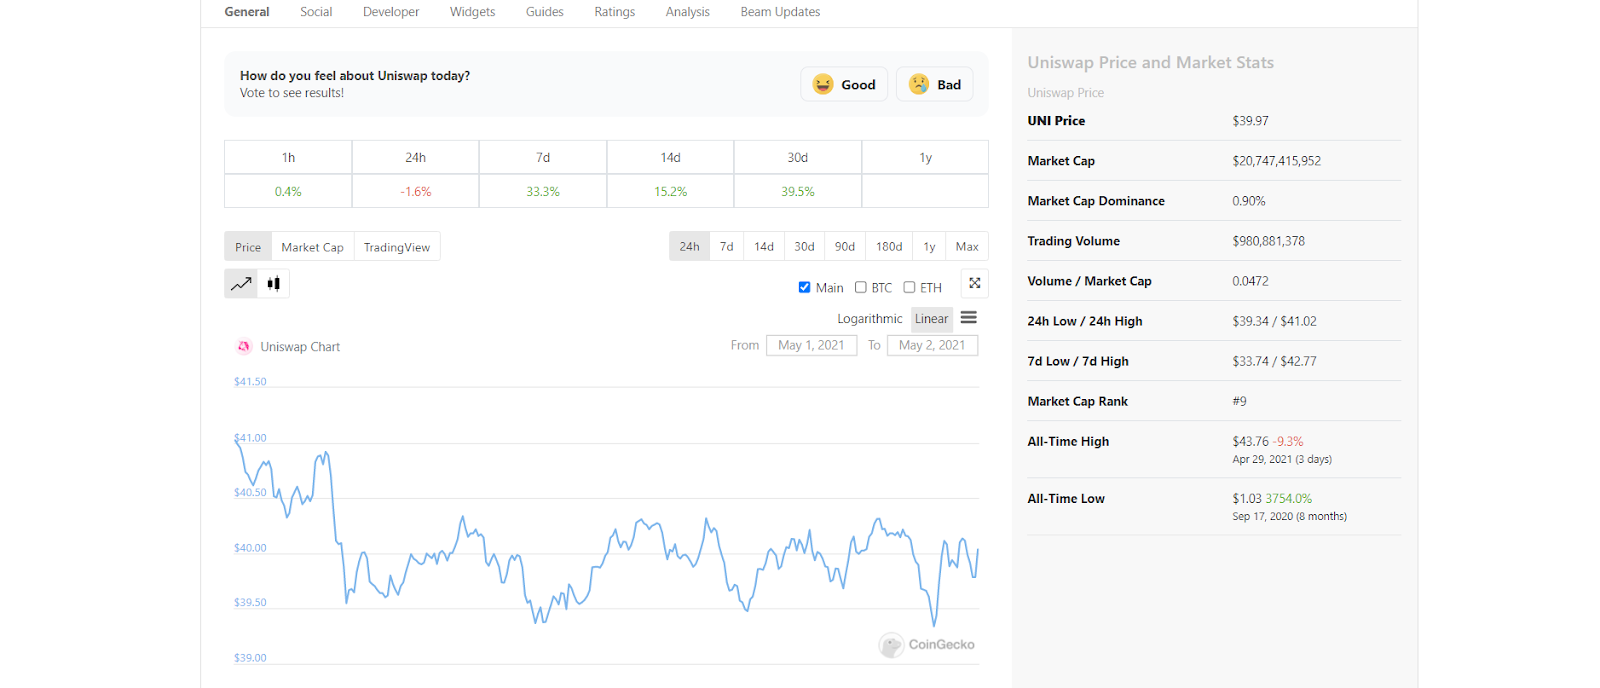The image size is (1600, 688).
Task: Switch chart scale to Logarithmic
Action: pos(869,319)
